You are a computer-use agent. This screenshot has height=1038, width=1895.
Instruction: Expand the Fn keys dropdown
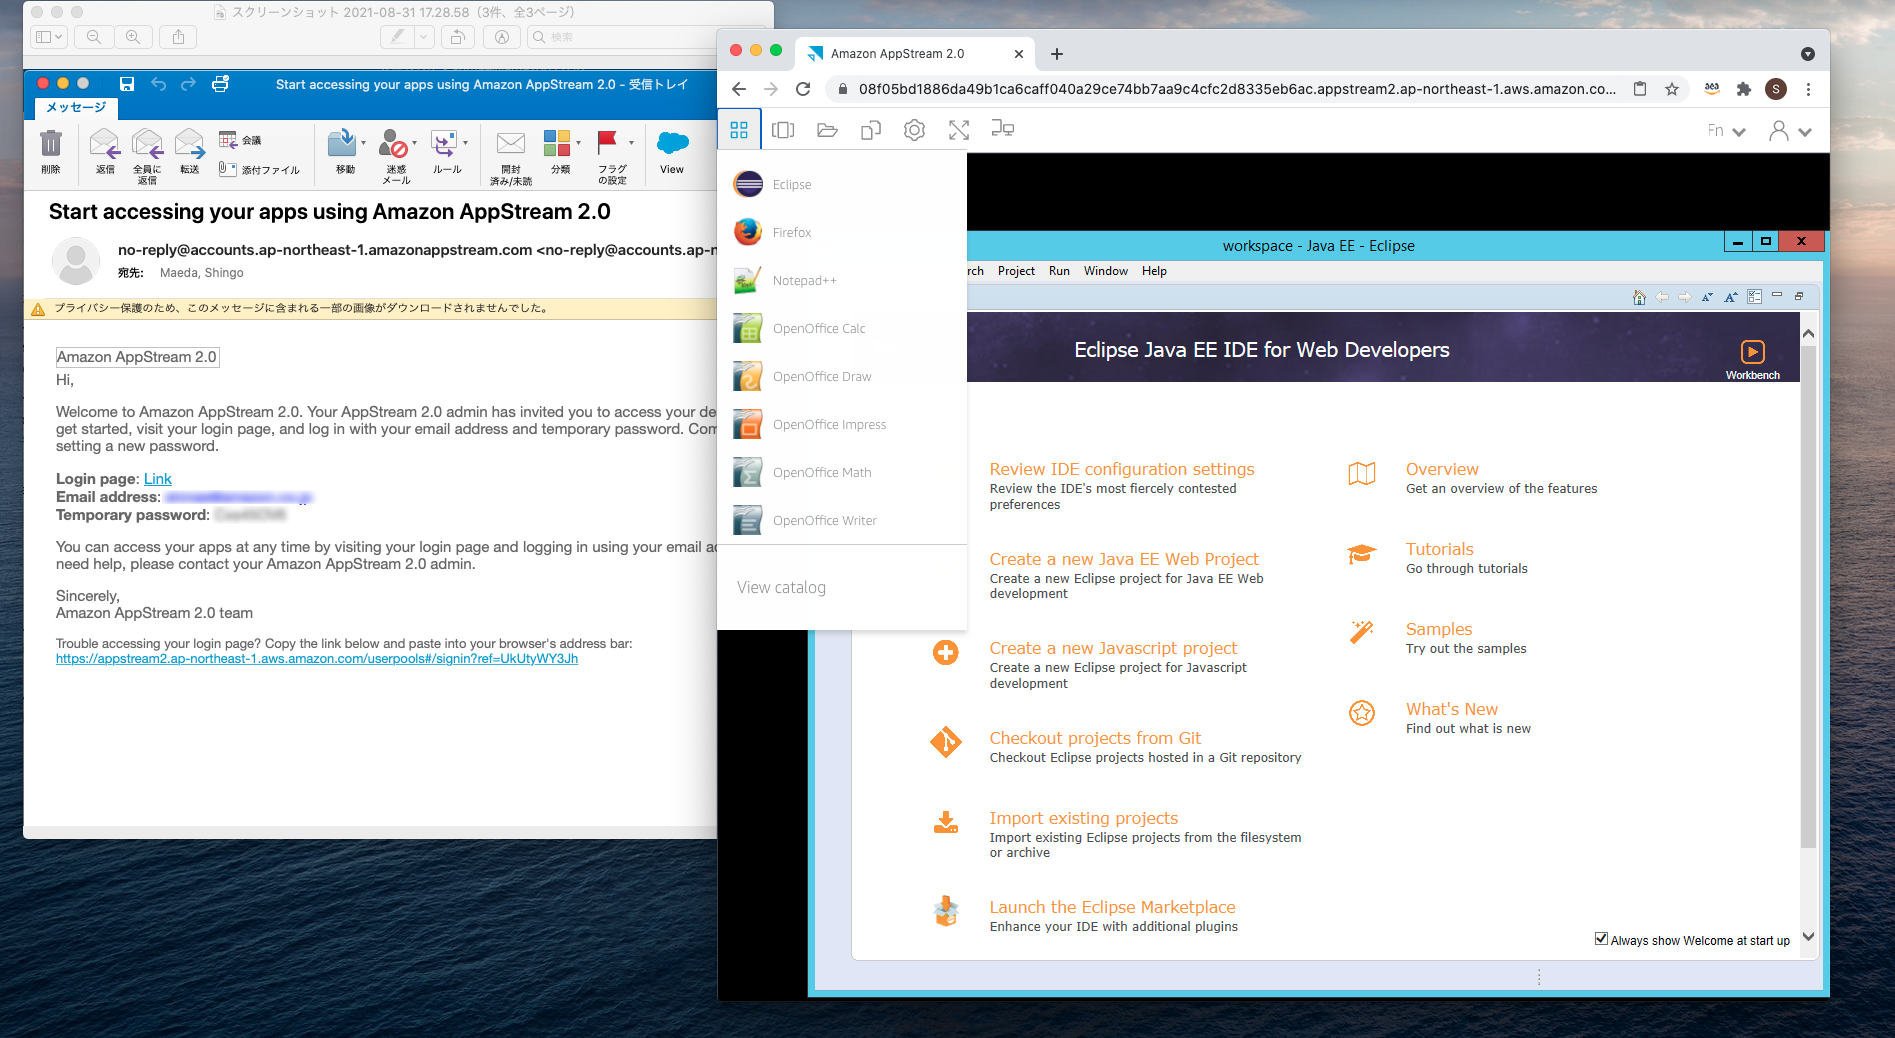(x=1726, y=131)
